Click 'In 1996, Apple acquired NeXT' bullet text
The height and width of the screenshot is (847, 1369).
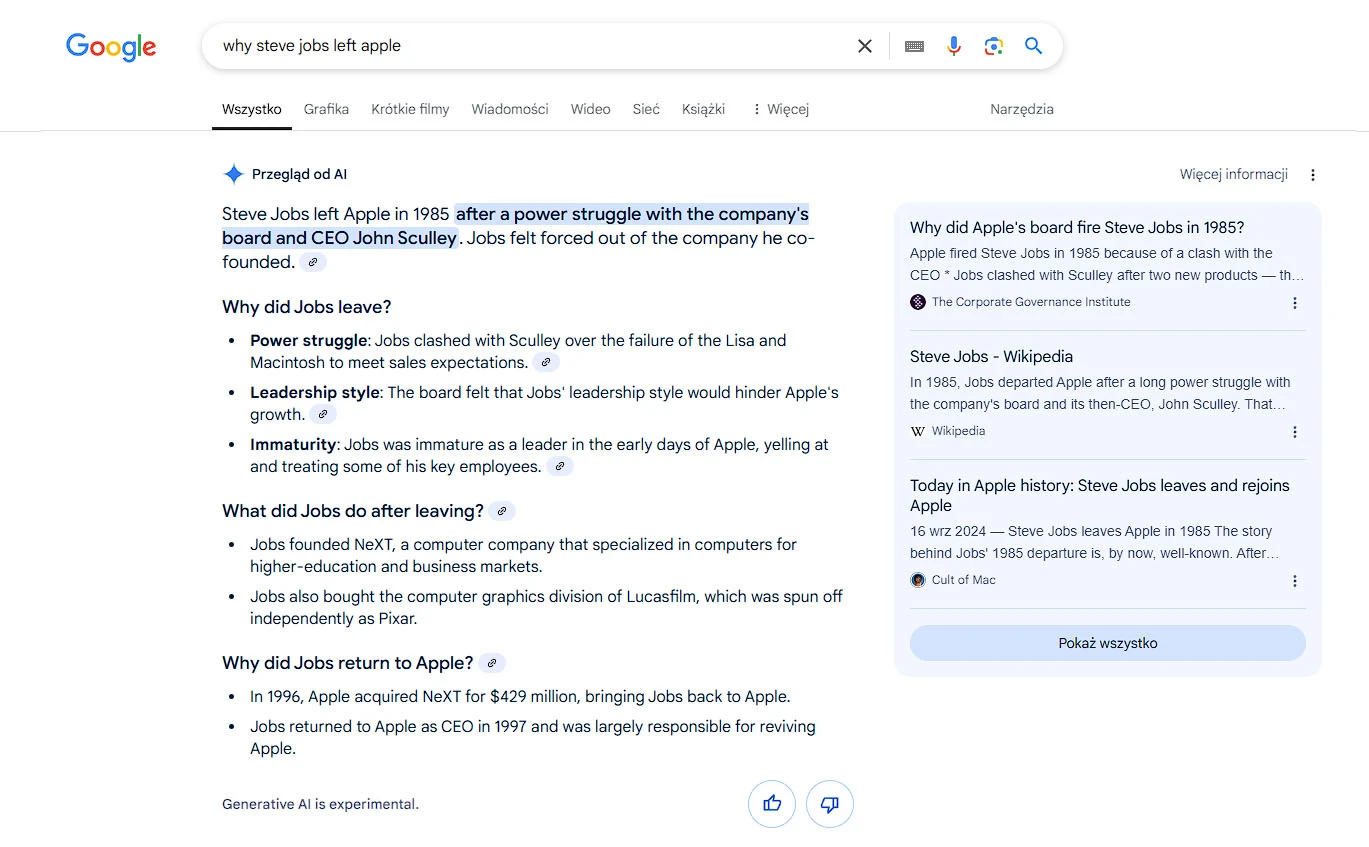click(520, 696)
